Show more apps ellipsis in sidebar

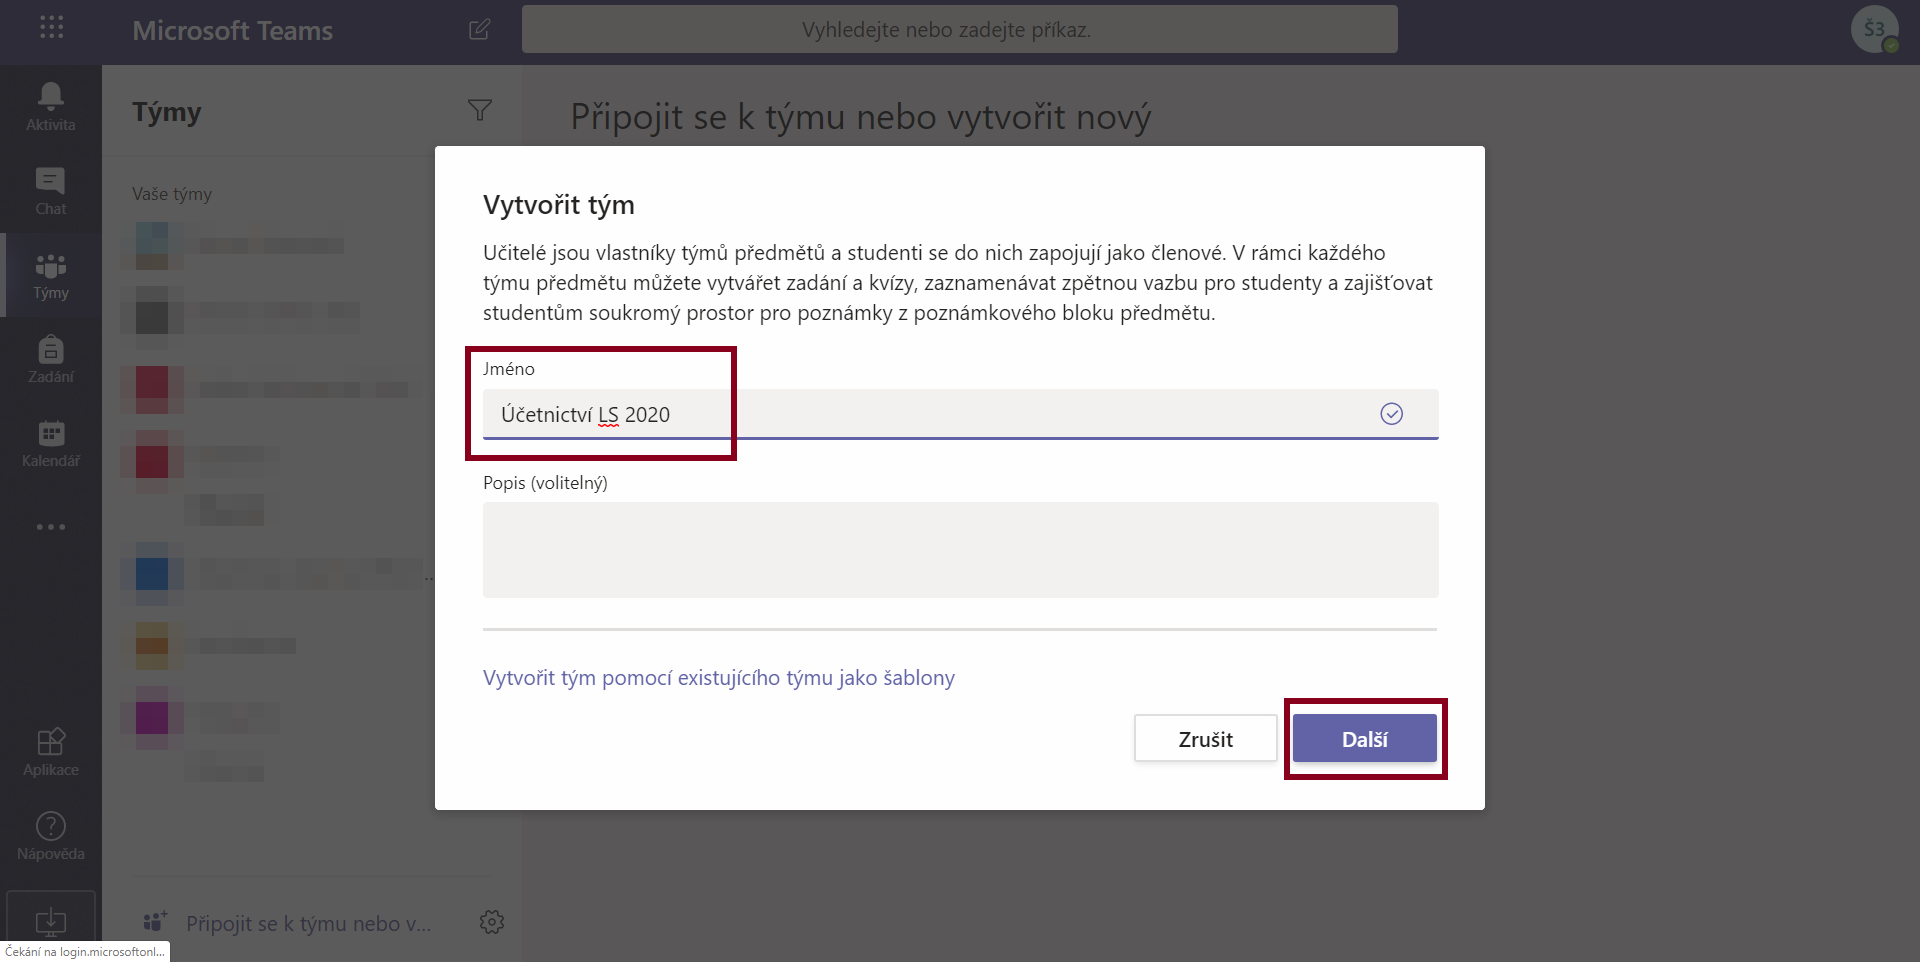[51, 527]
